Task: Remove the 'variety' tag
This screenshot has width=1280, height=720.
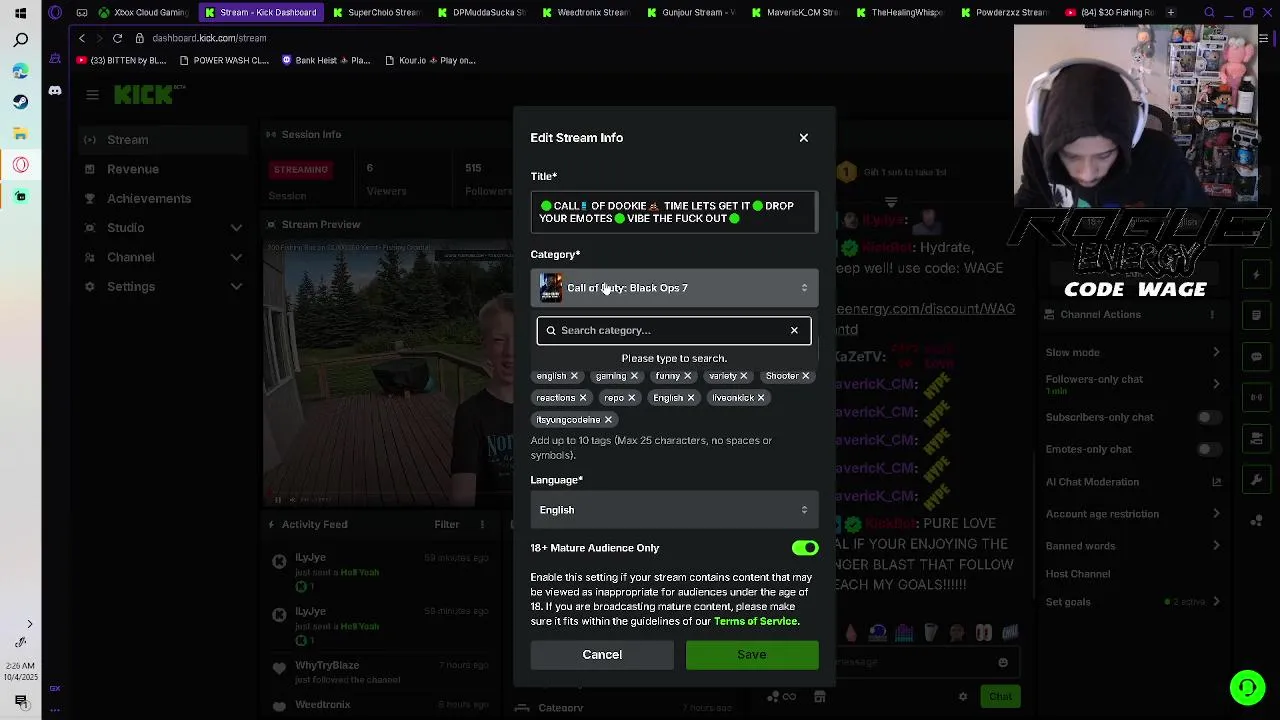Action: [x=743, y=376]
